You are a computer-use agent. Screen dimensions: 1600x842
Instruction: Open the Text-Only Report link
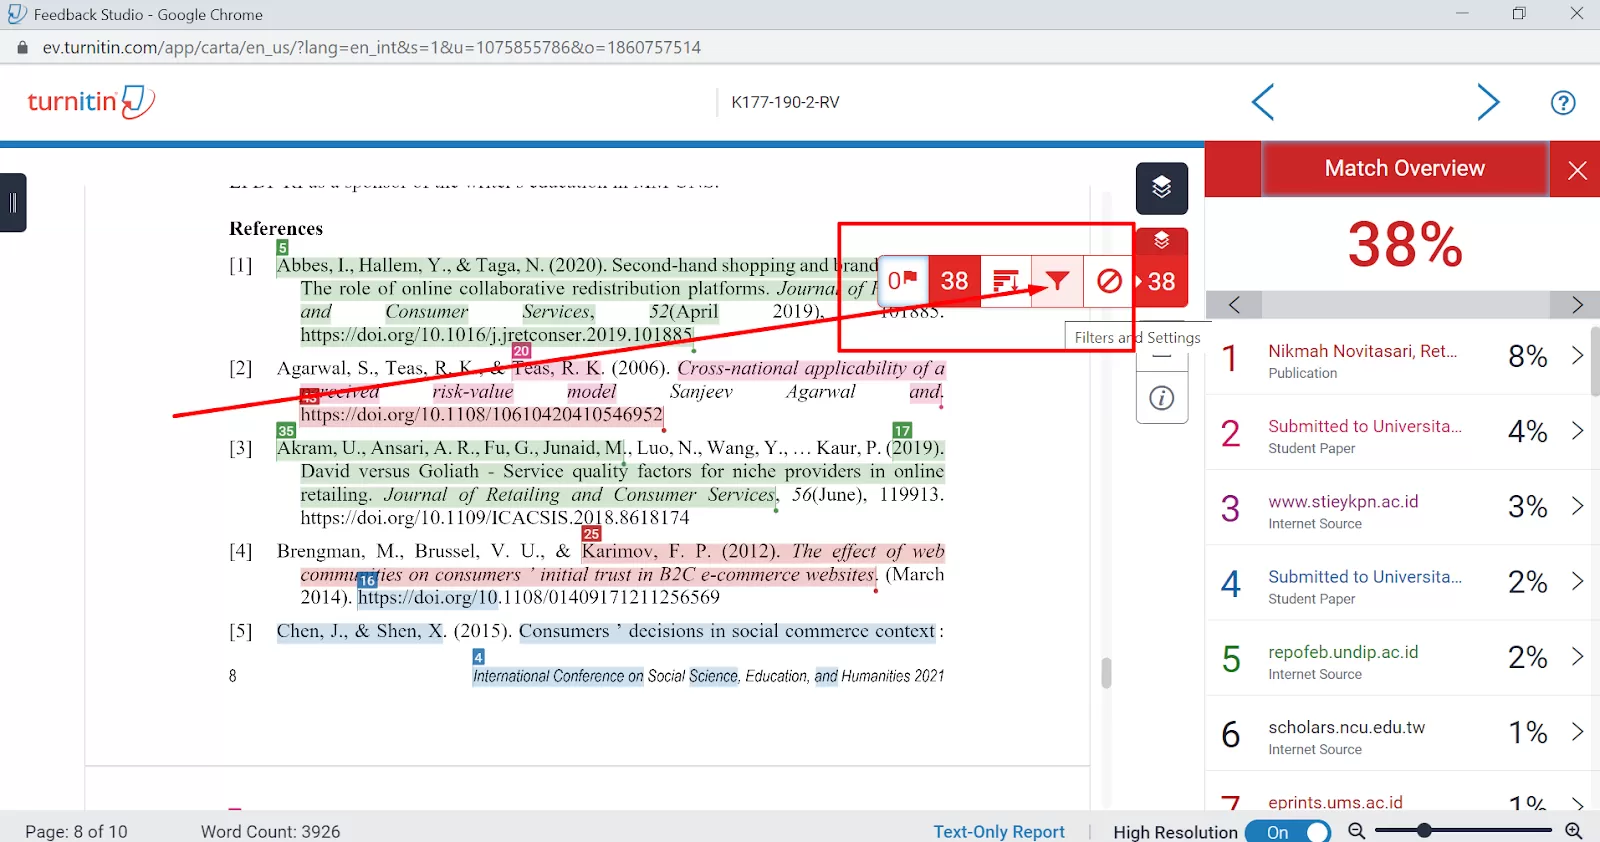(998, 832)
